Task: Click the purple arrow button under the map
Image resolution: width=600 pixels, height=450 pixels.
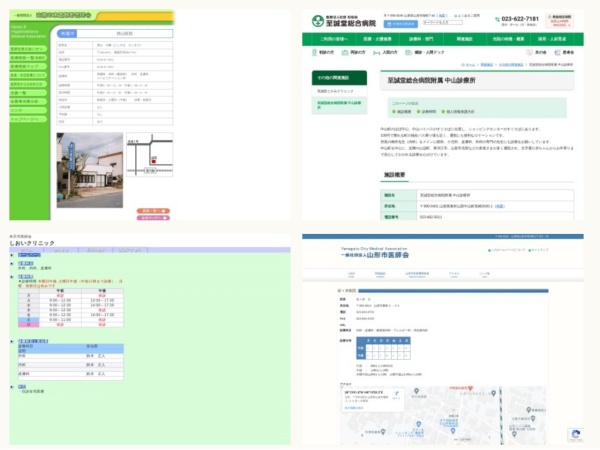Action: click(x=153, y=218)
